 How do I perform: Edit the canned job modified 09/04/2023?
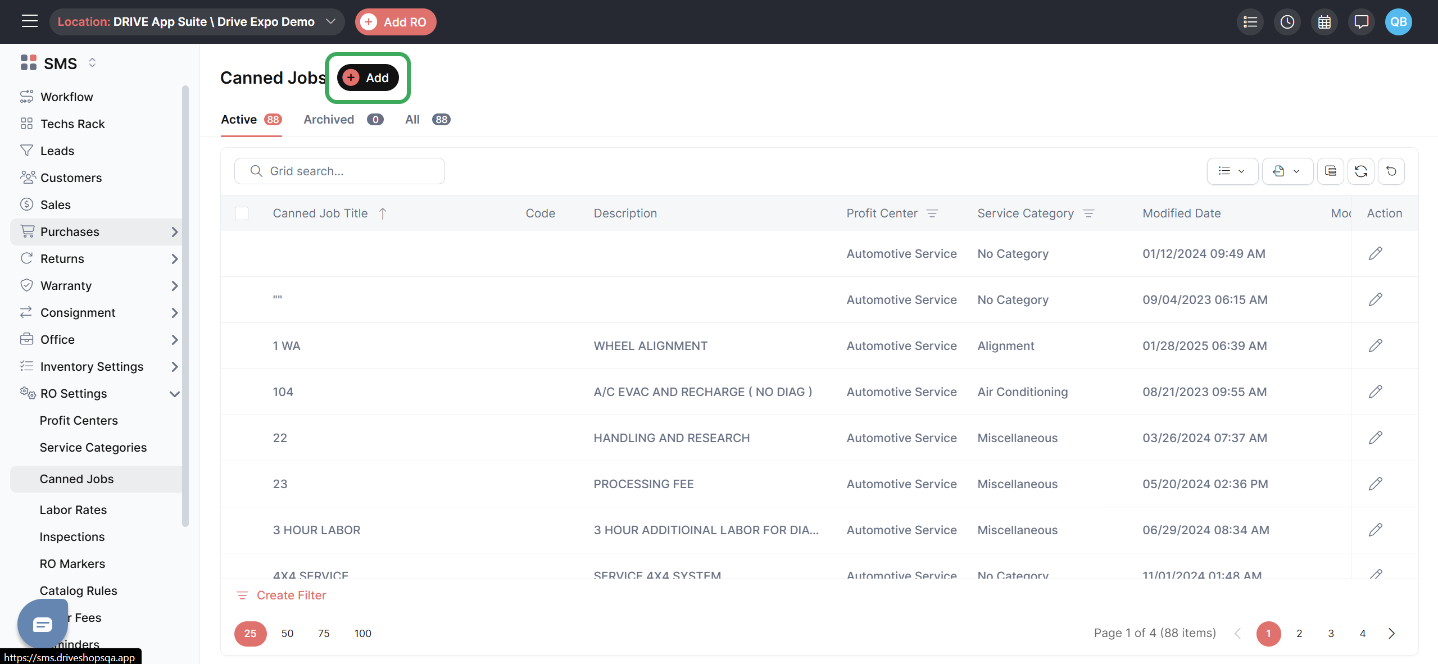tap(1375, 300)
